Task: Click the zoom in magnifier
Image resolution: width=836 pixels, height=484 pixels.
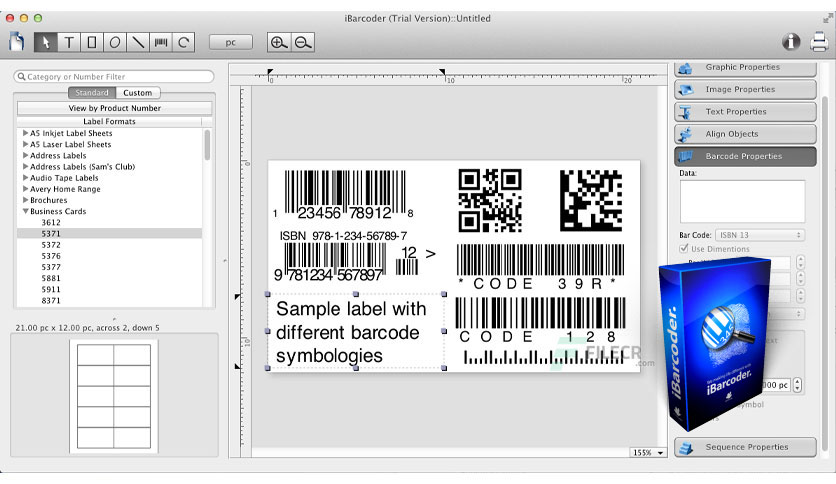Action: click(x=279, y=42)
